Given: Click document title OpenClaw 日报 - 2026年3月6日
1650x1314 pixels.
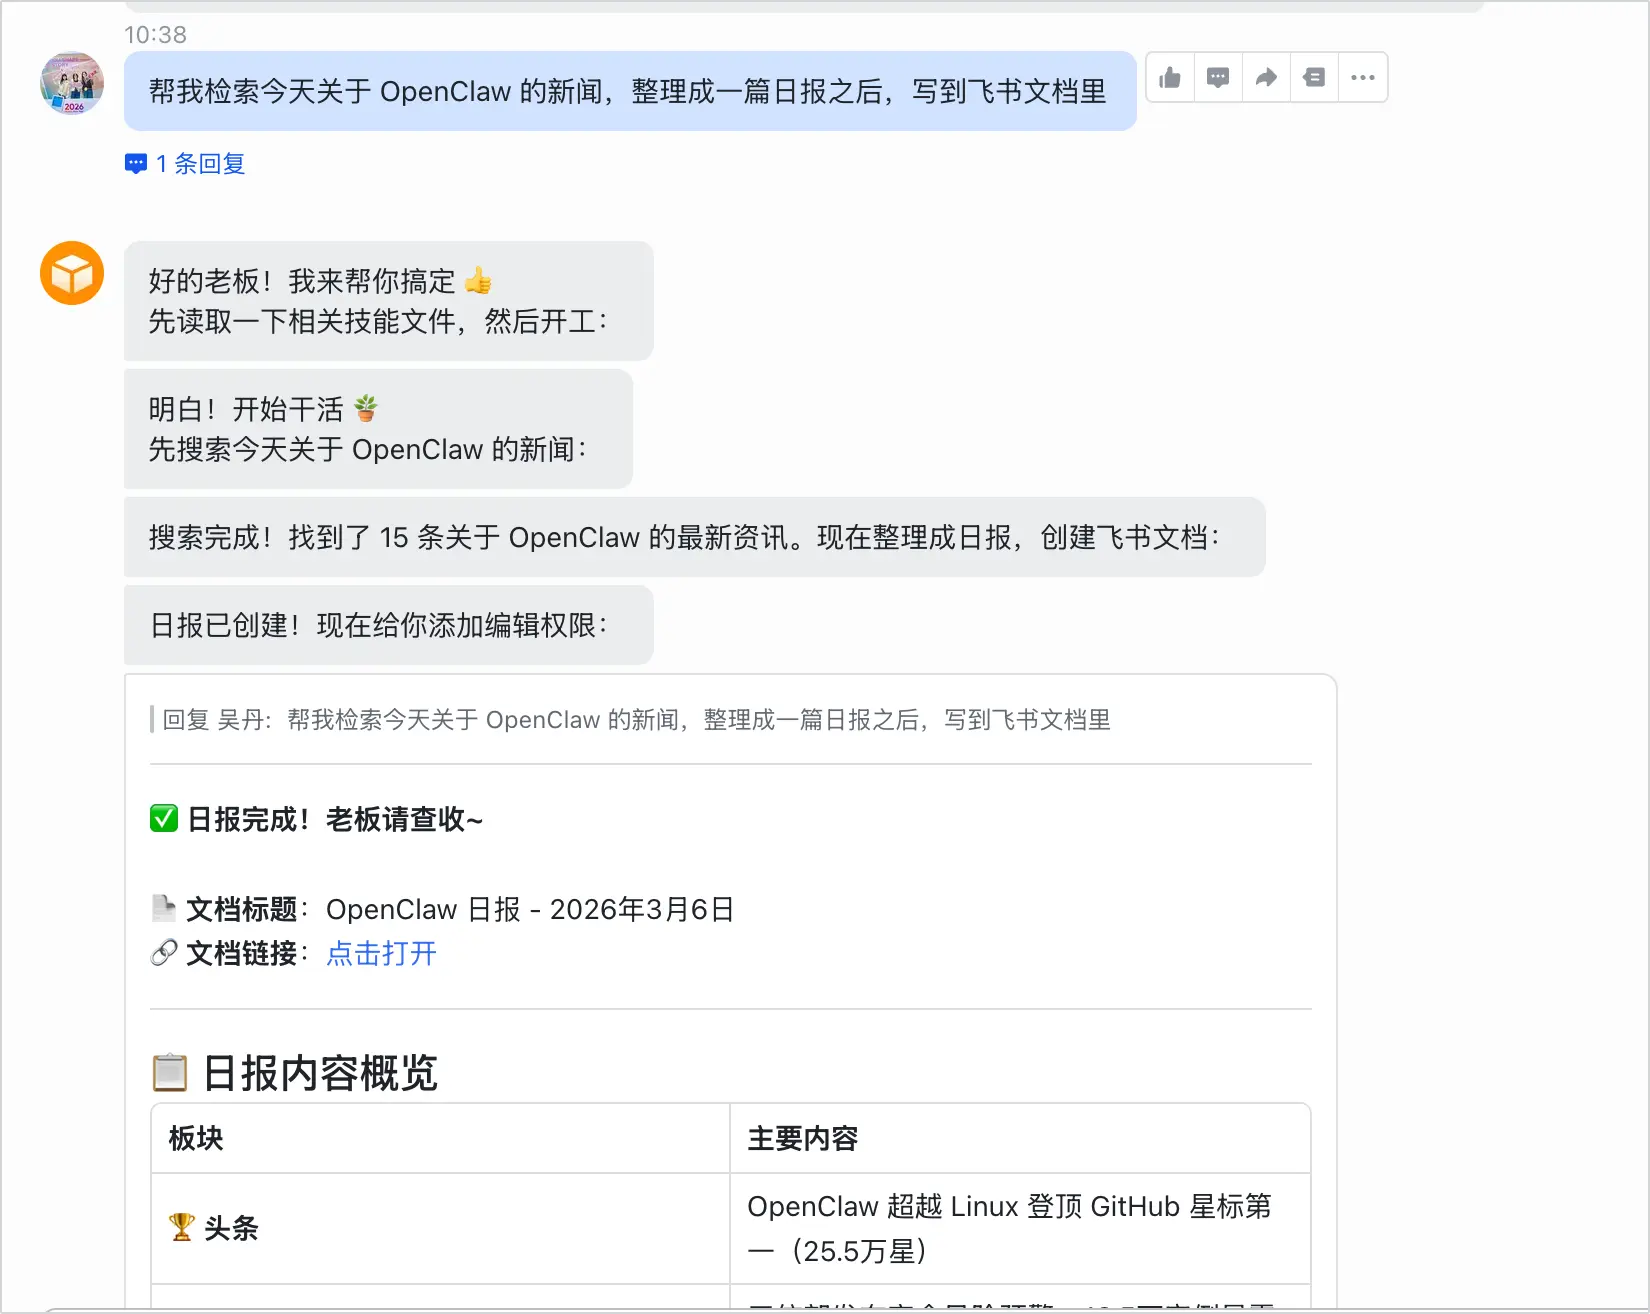Looking at the screenshot, I should point(530,909).
